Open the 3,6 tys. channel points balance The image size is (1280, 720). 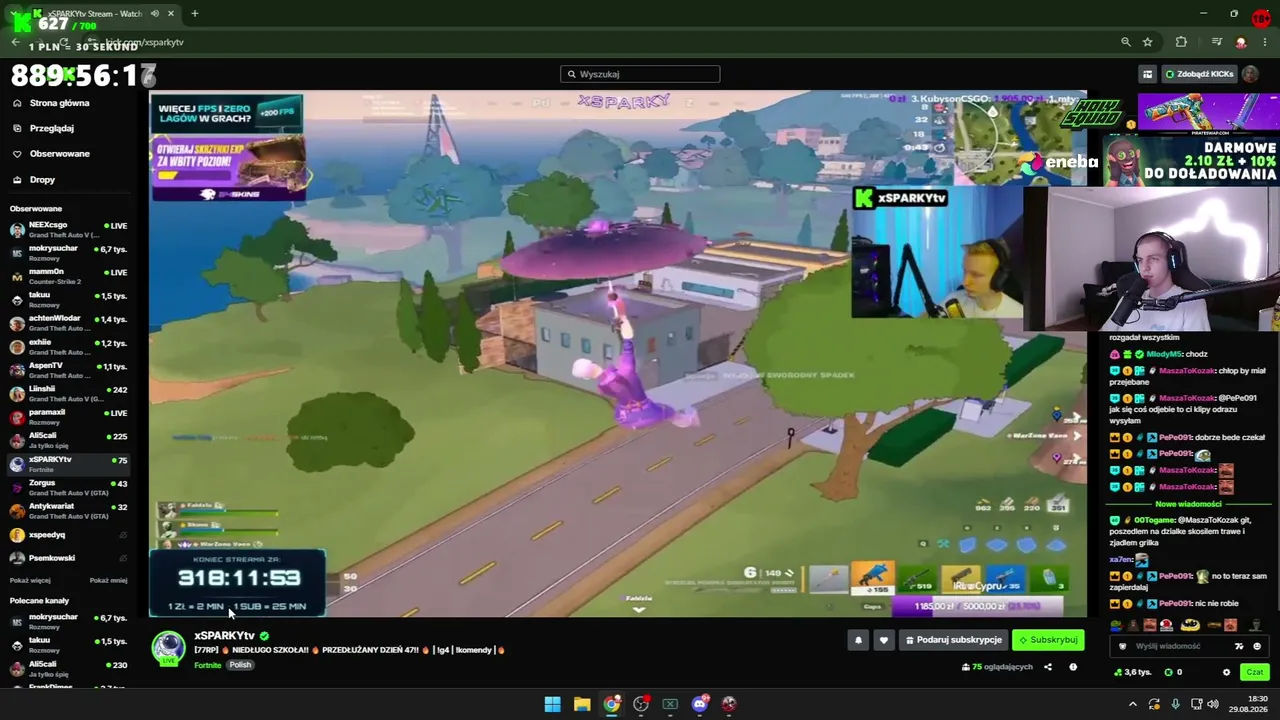pos(1133,672)
